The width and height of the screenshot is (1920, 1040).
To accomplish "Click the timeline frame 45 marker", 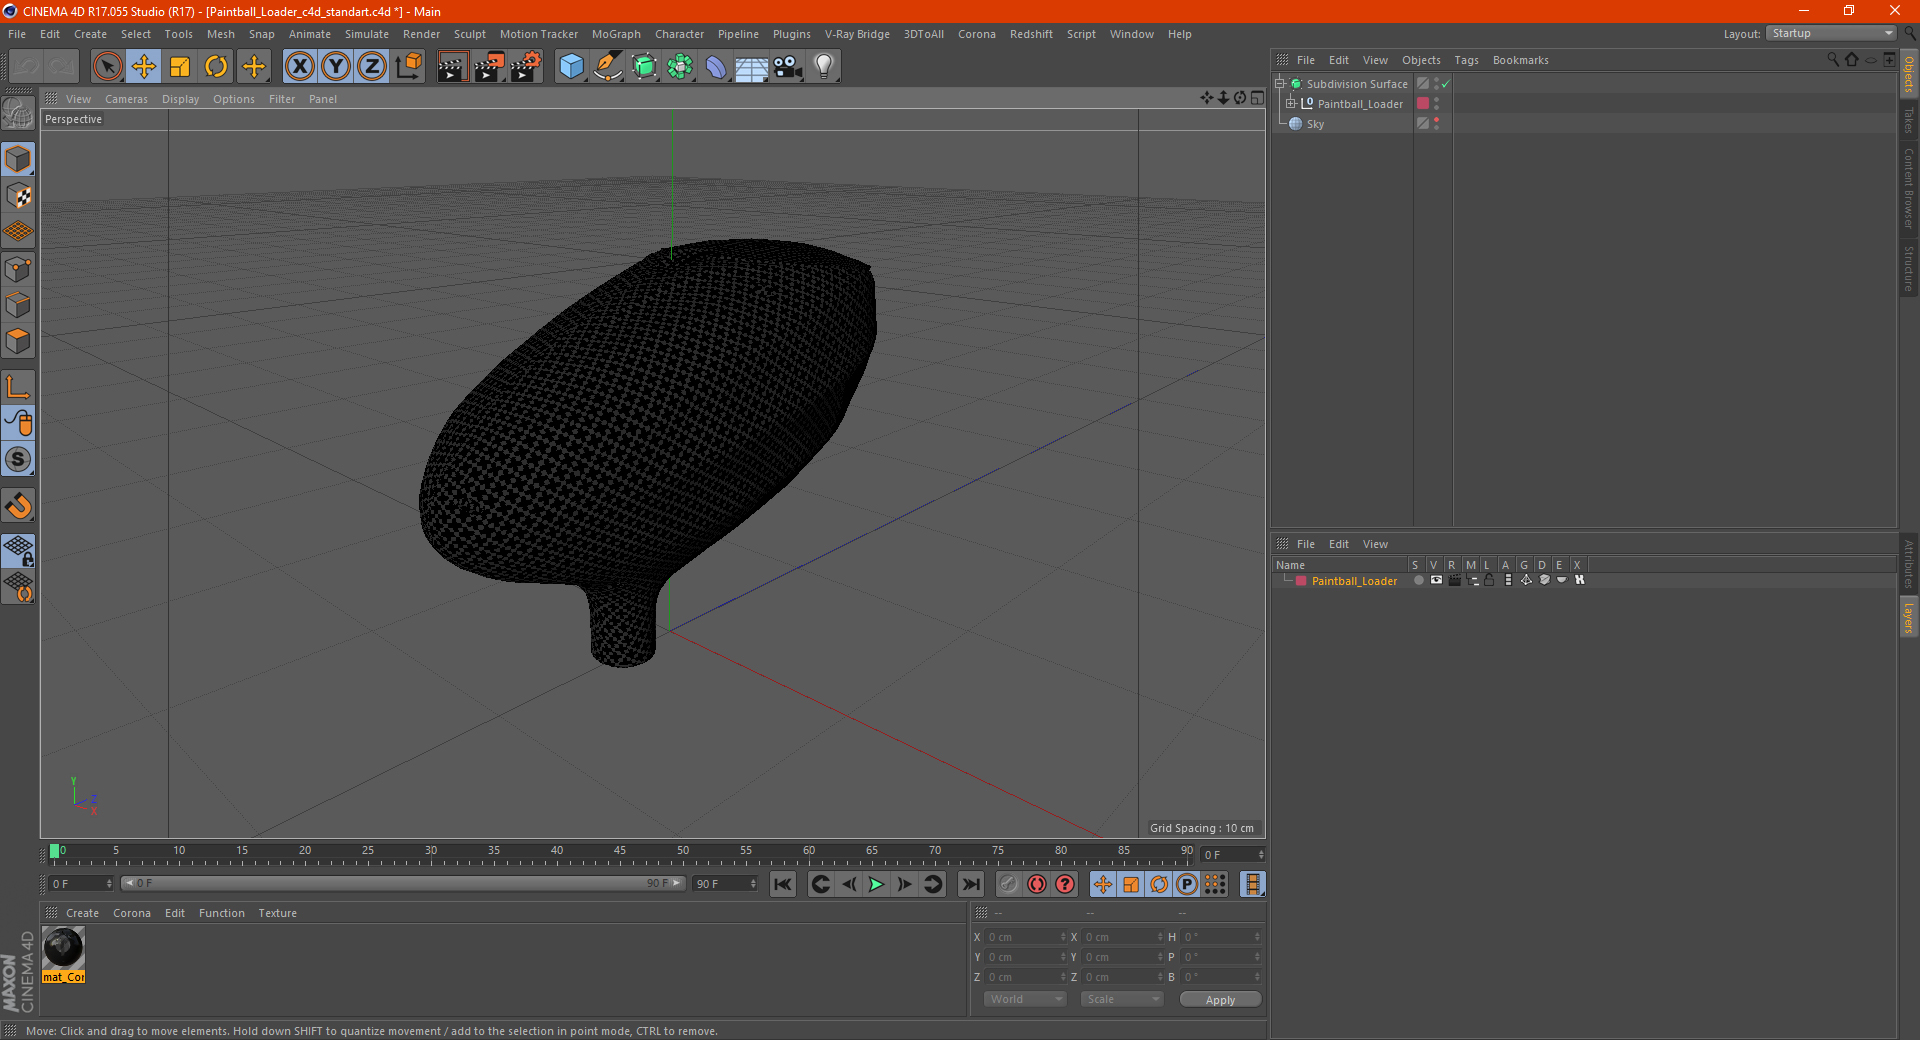I will click(620, 851).
